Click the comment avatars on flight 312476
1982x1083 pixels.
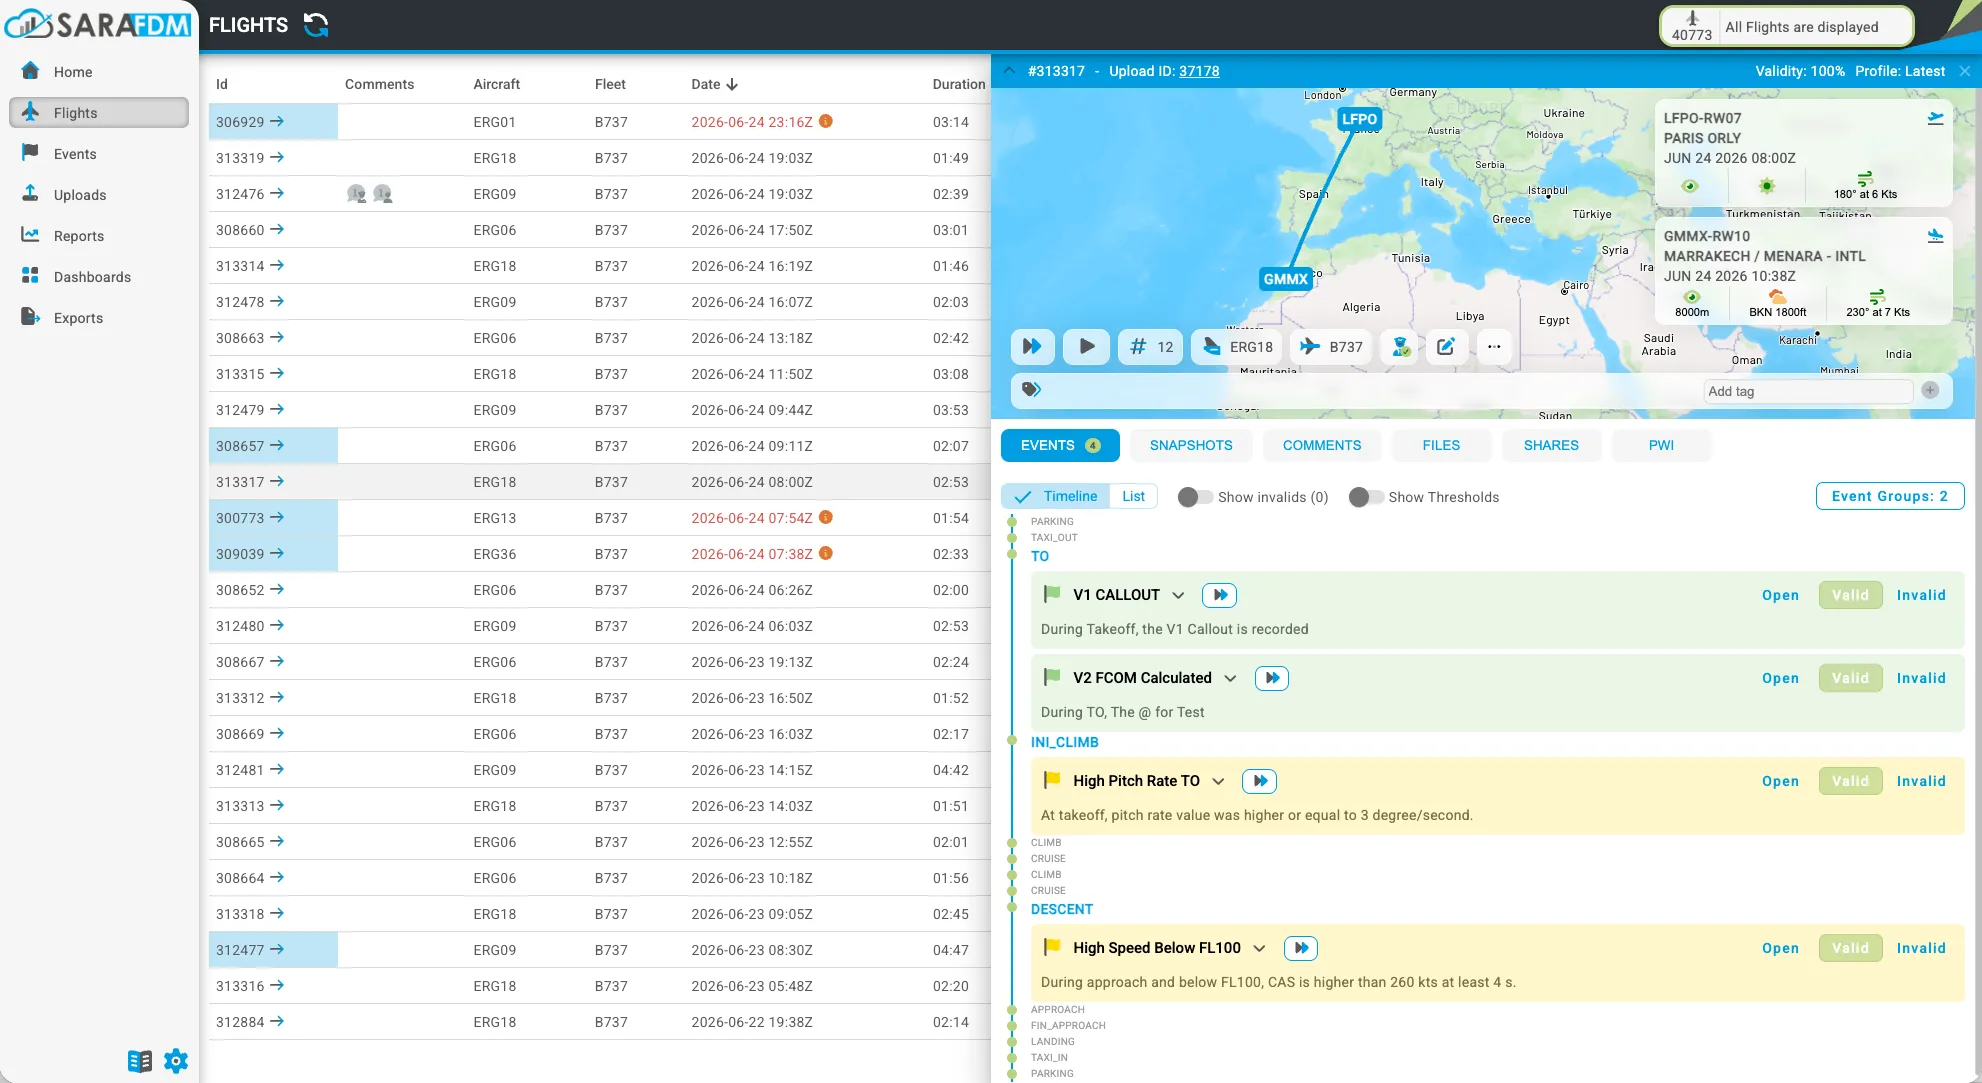[x=369, y=194]
